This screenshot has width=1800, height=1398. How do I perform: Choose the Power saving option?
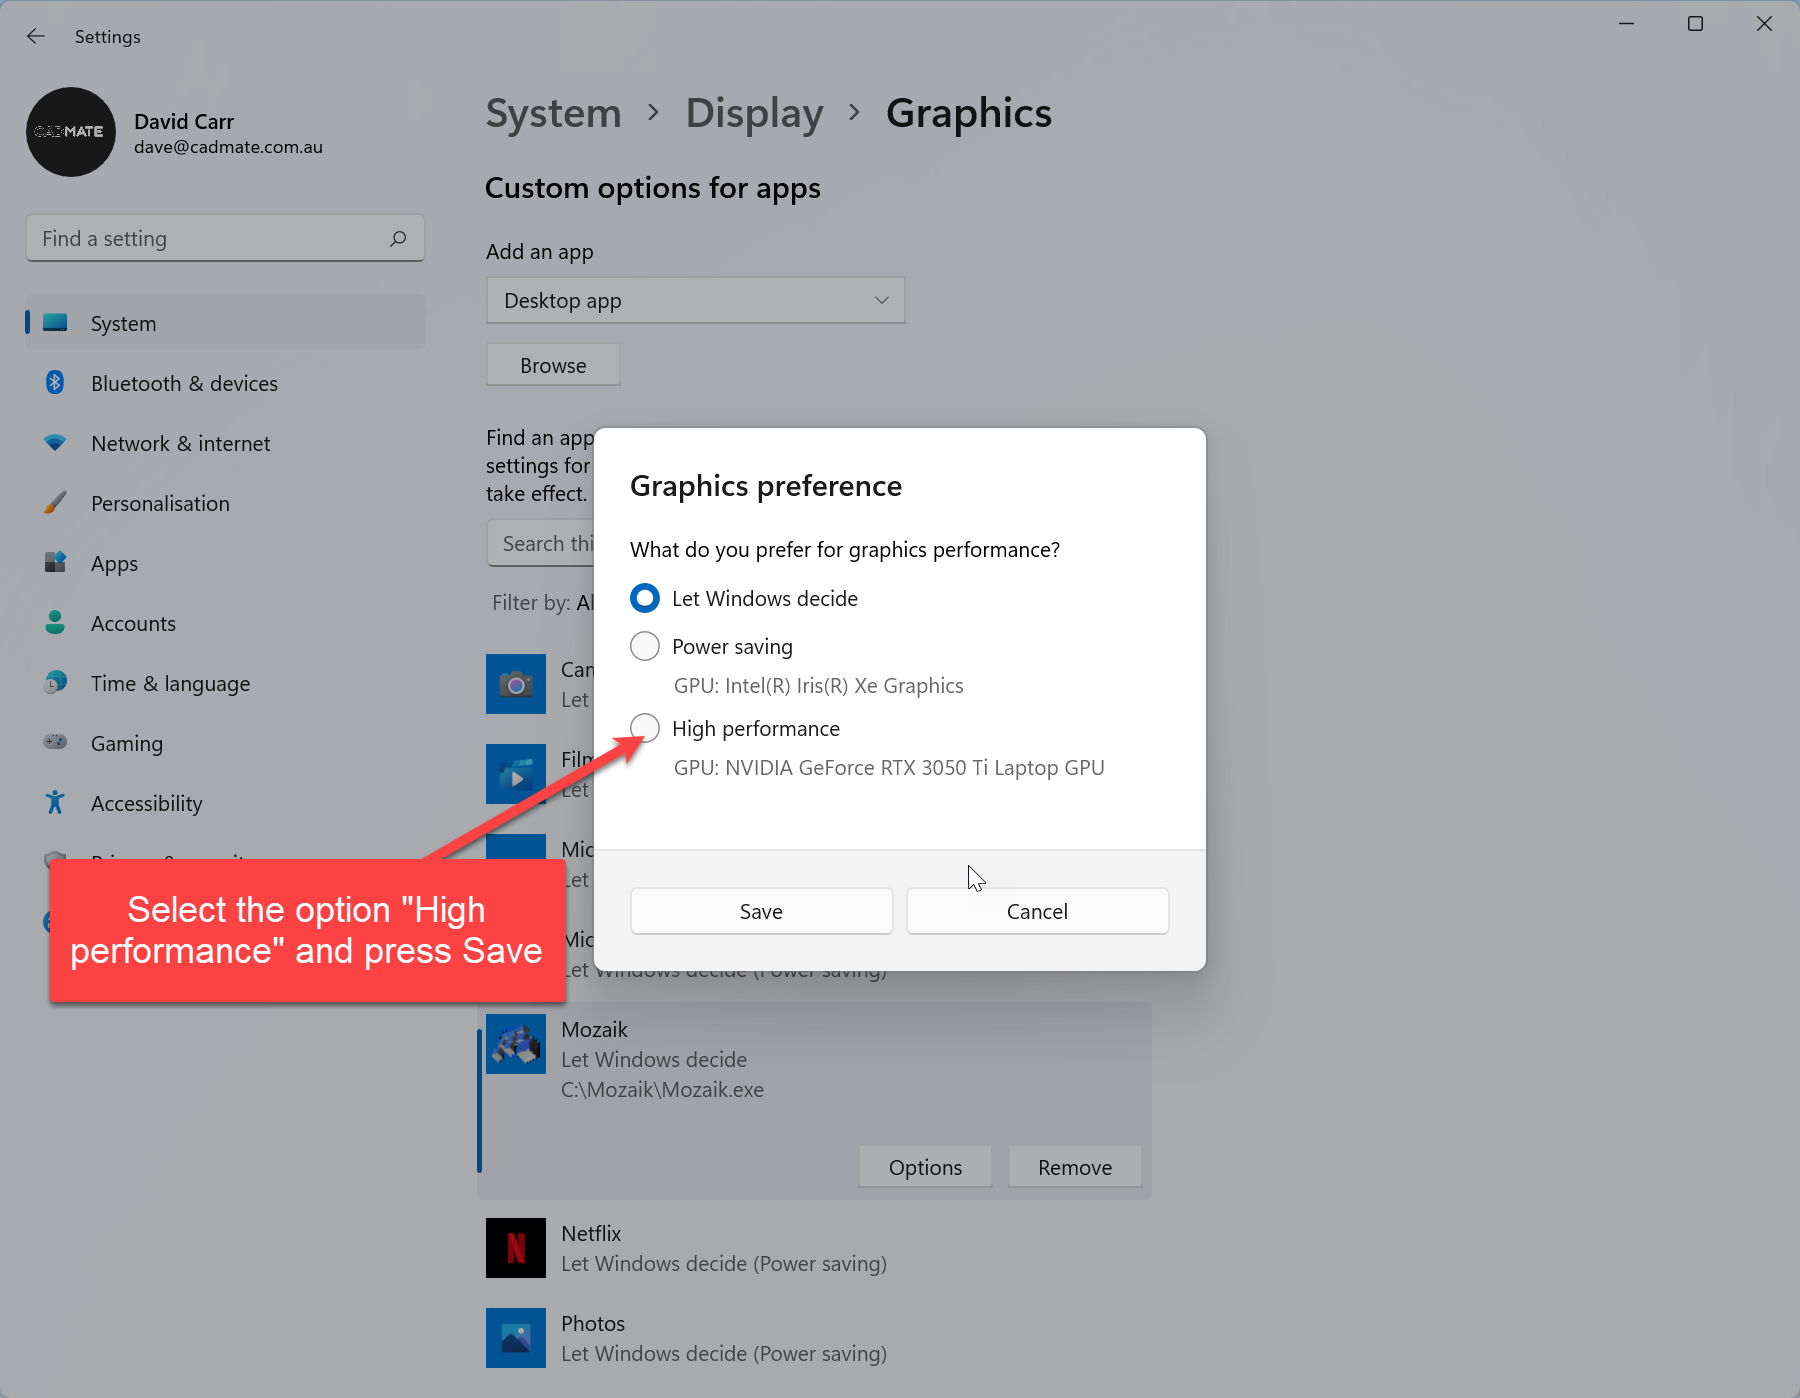coord(645,647)
